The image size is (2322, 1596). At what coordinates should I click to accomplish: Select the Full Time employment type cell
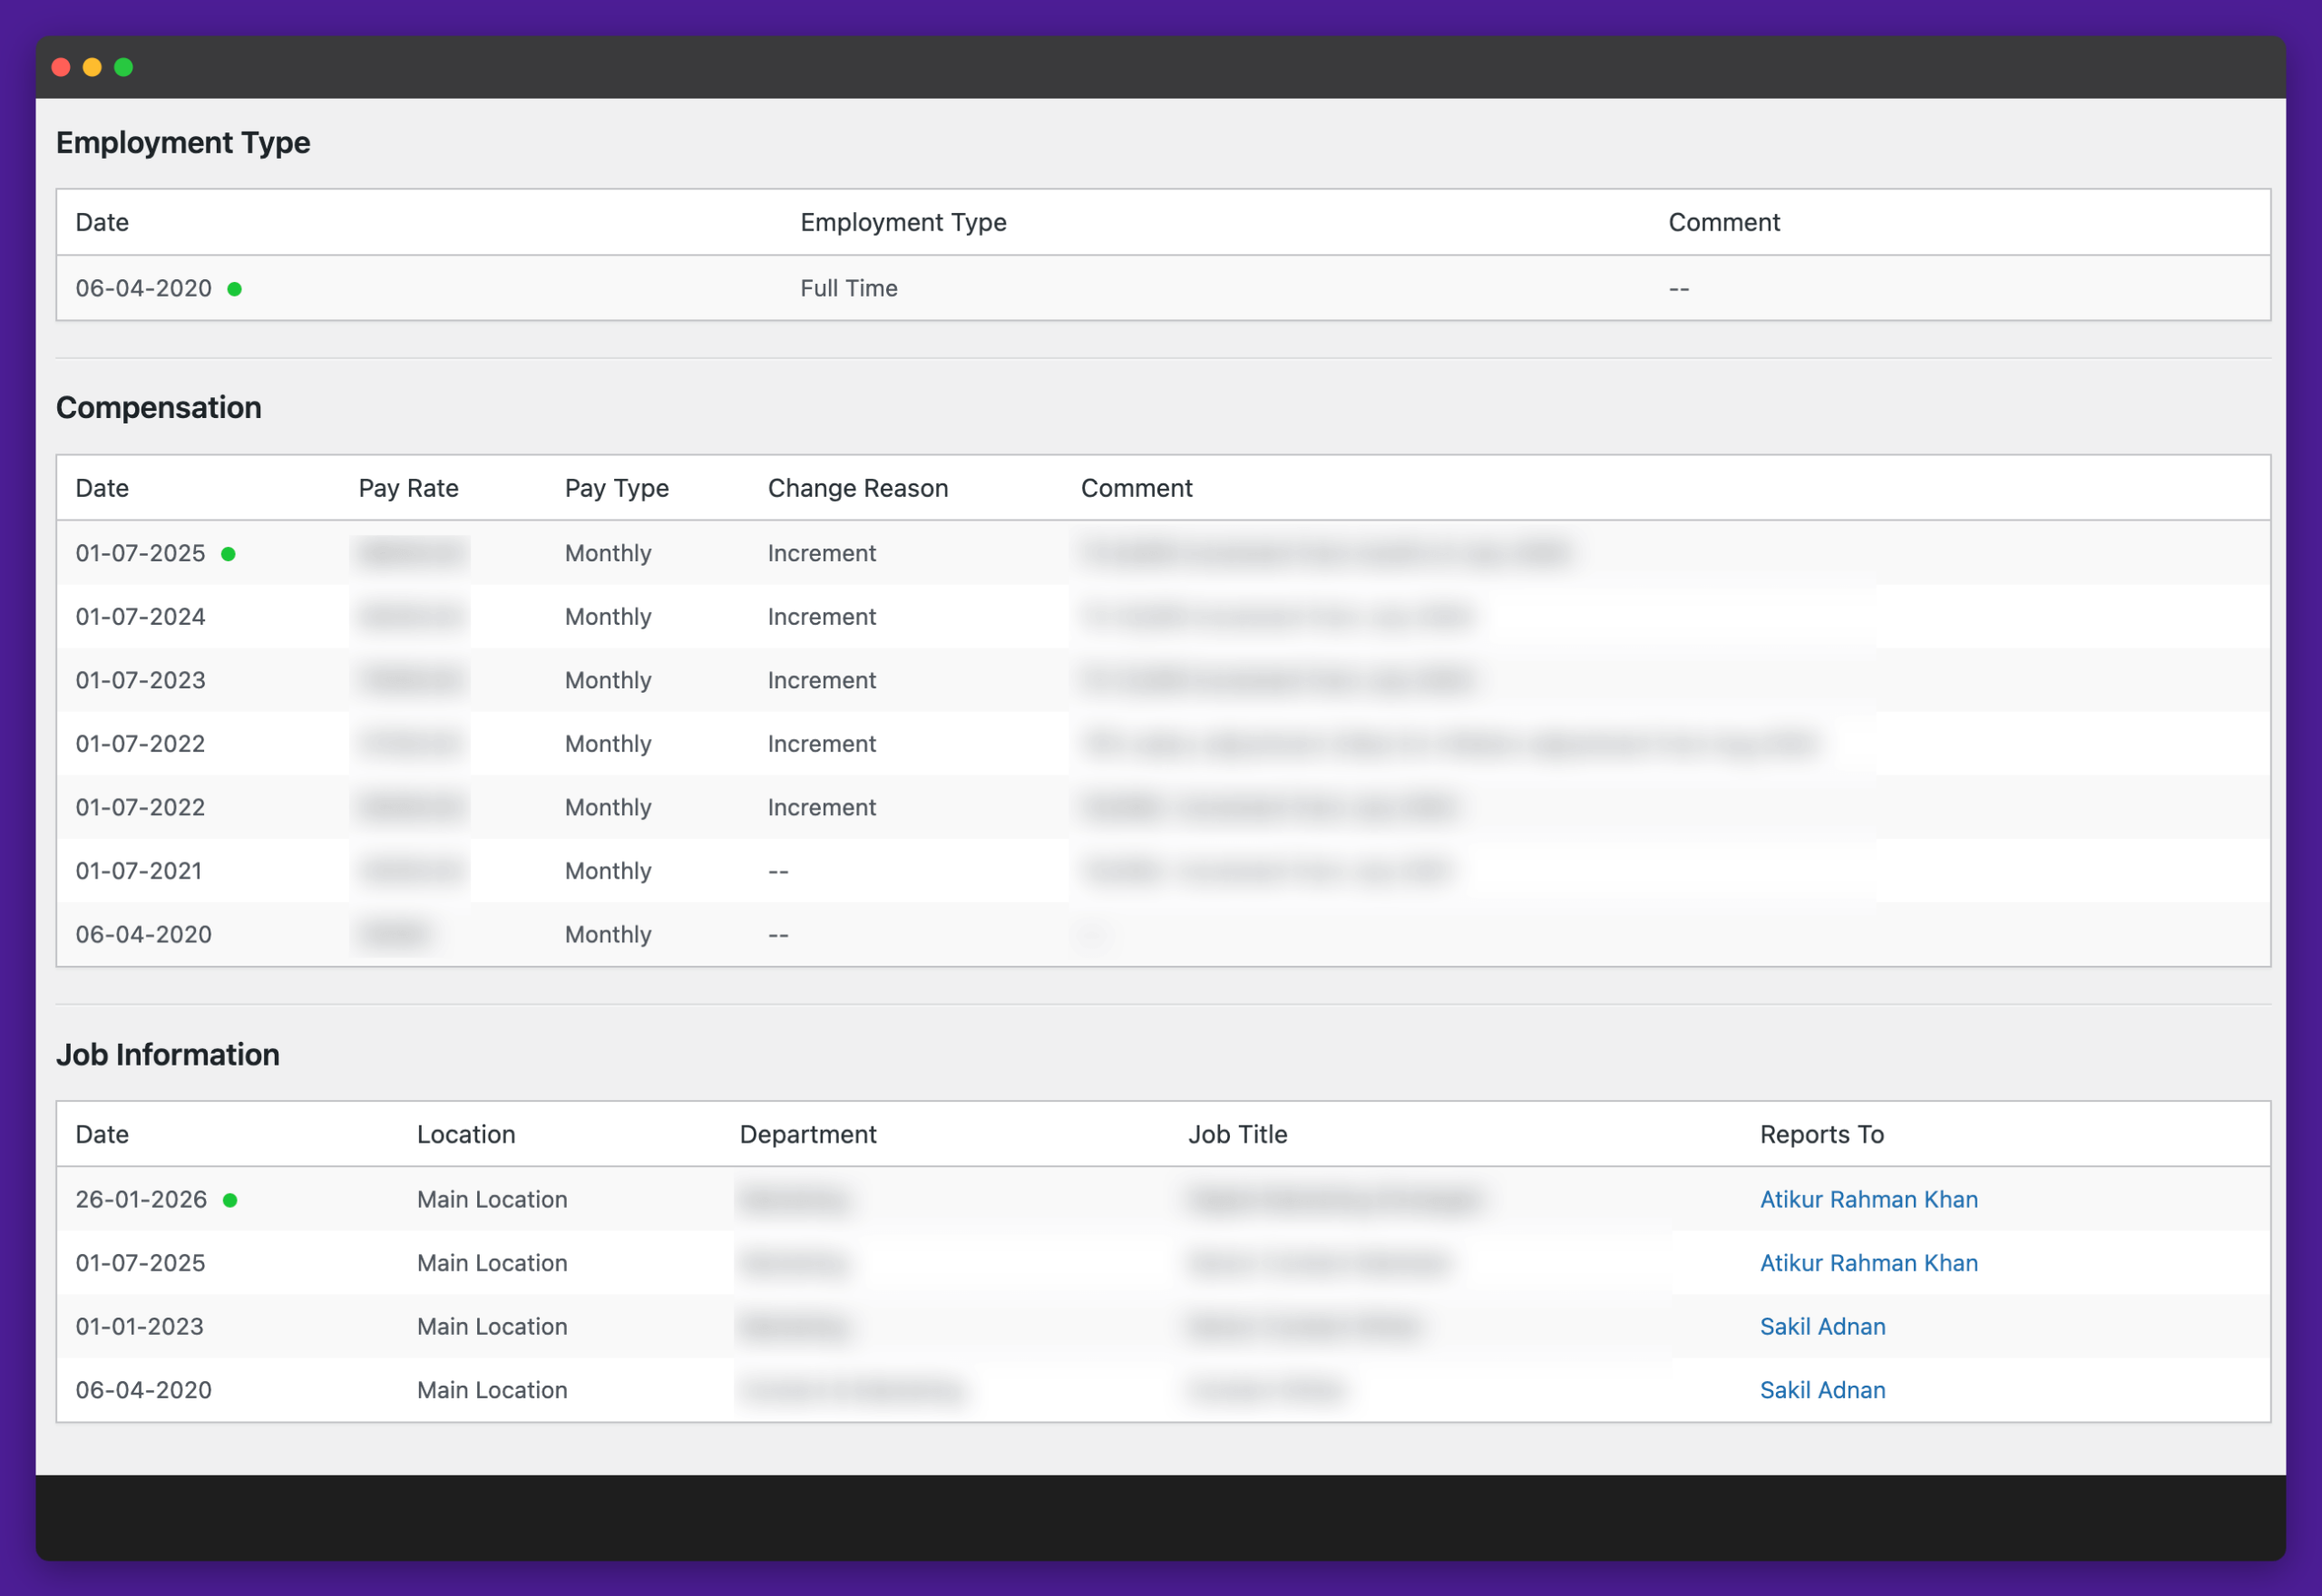tap(848, 288)
